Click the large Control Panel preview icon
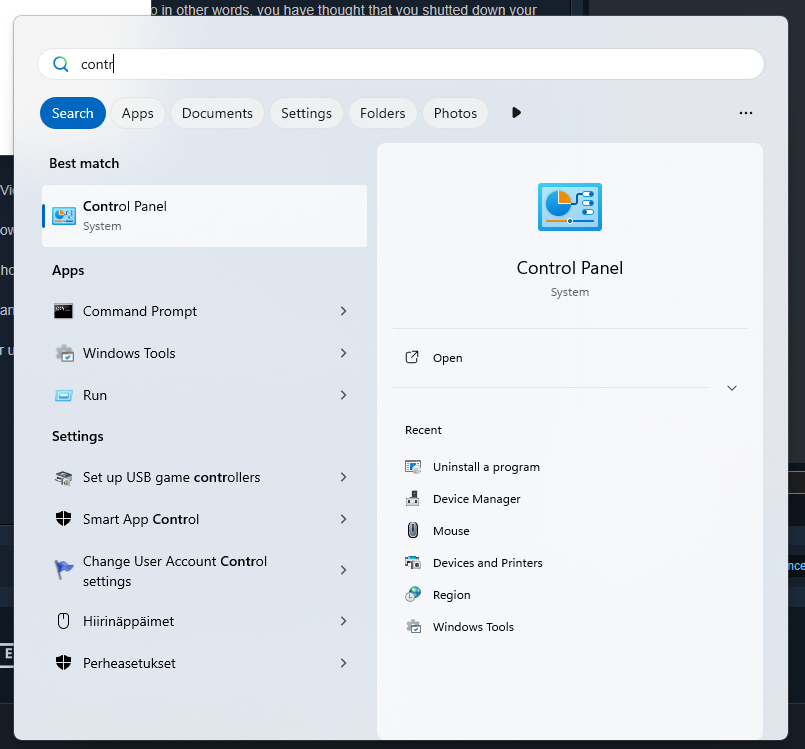 tap(569, 207)
